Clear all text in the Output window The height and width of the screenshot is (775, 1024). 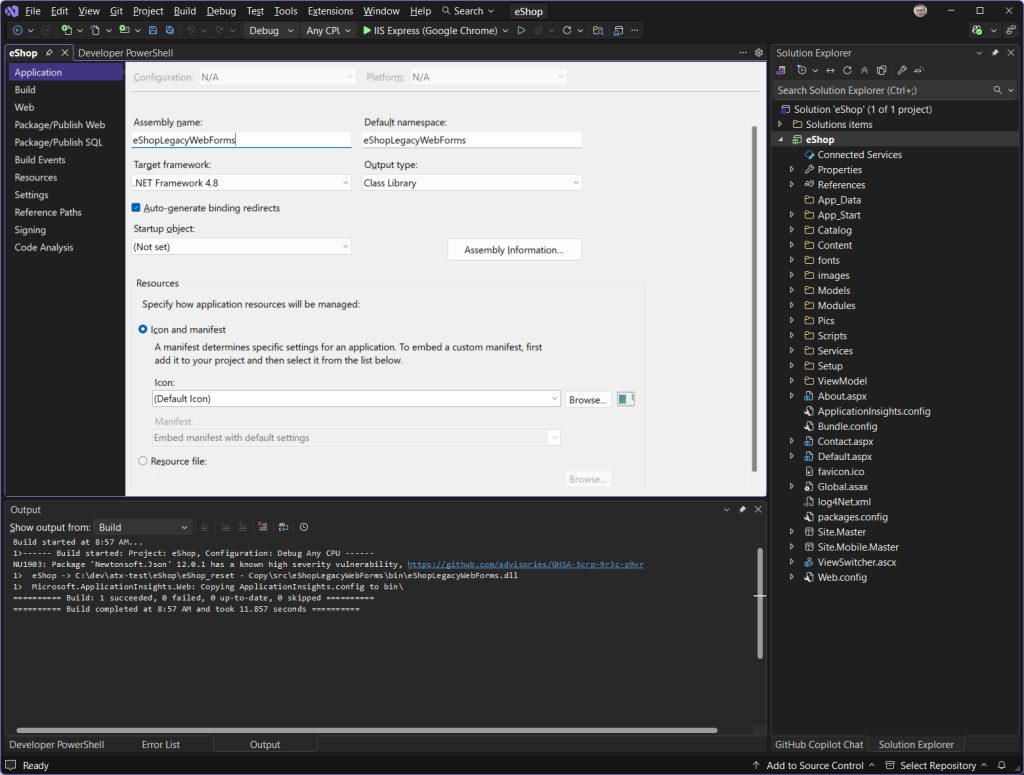(263, 526)
